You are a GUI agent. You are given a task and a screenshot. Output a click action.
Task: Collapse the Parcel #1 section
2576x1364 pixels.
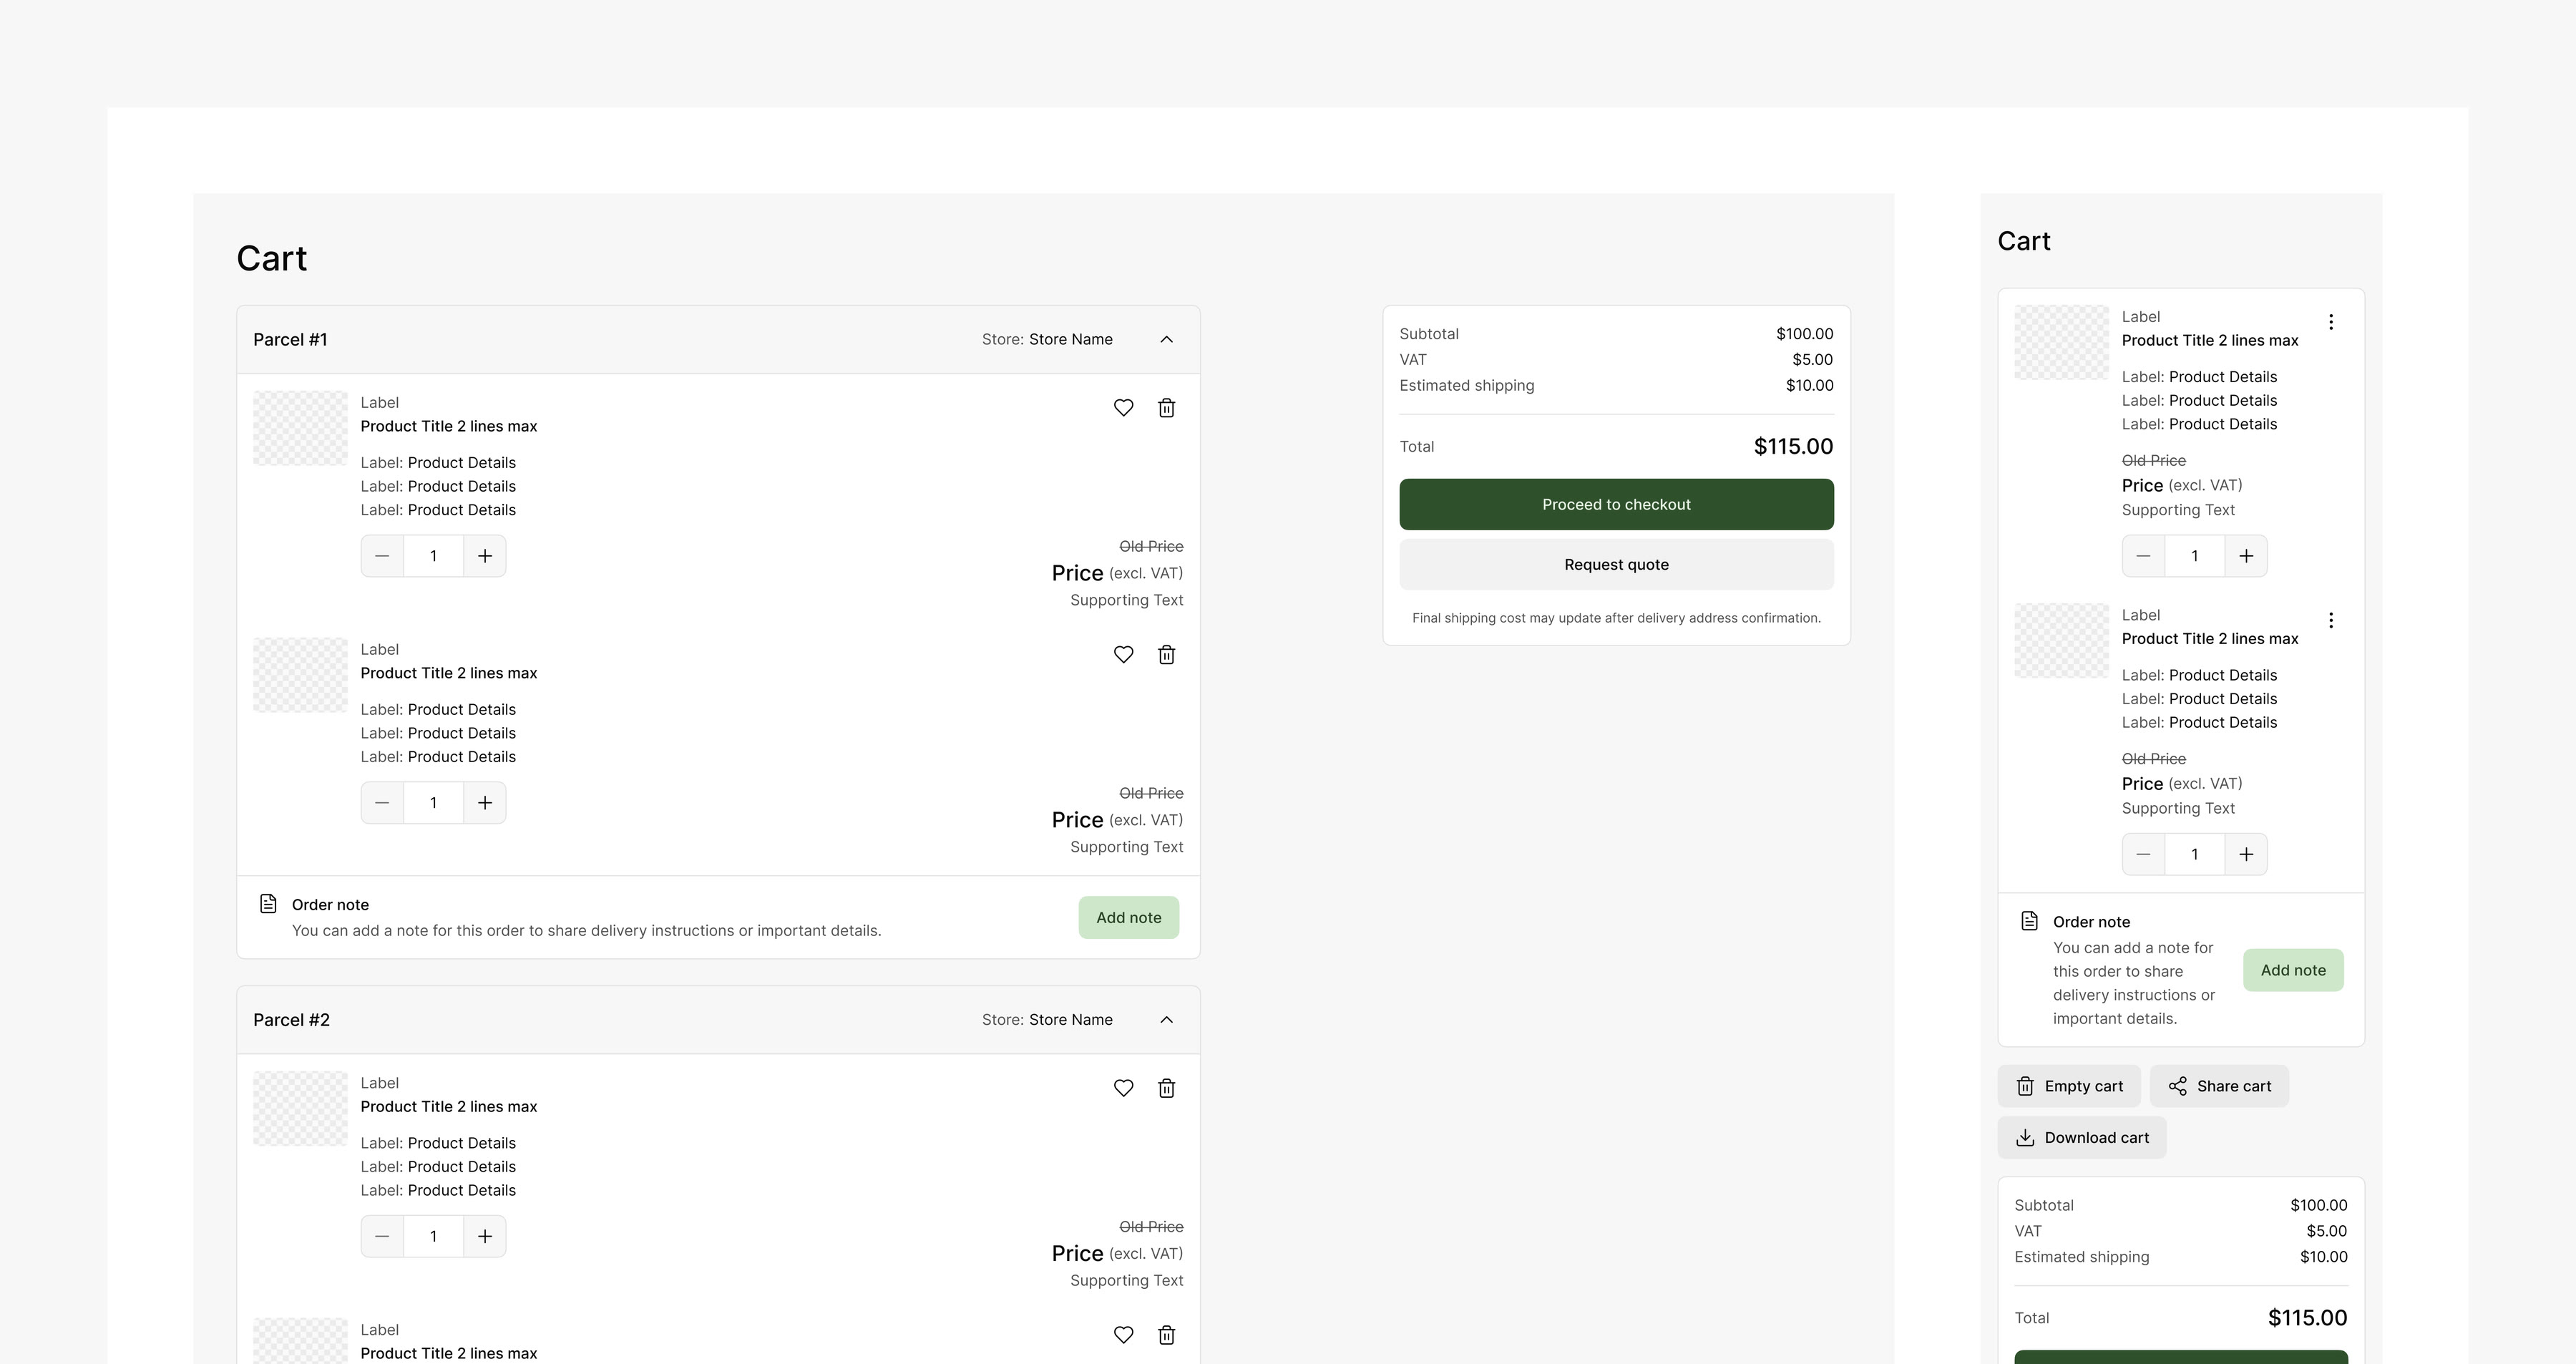coord(1166,340)
